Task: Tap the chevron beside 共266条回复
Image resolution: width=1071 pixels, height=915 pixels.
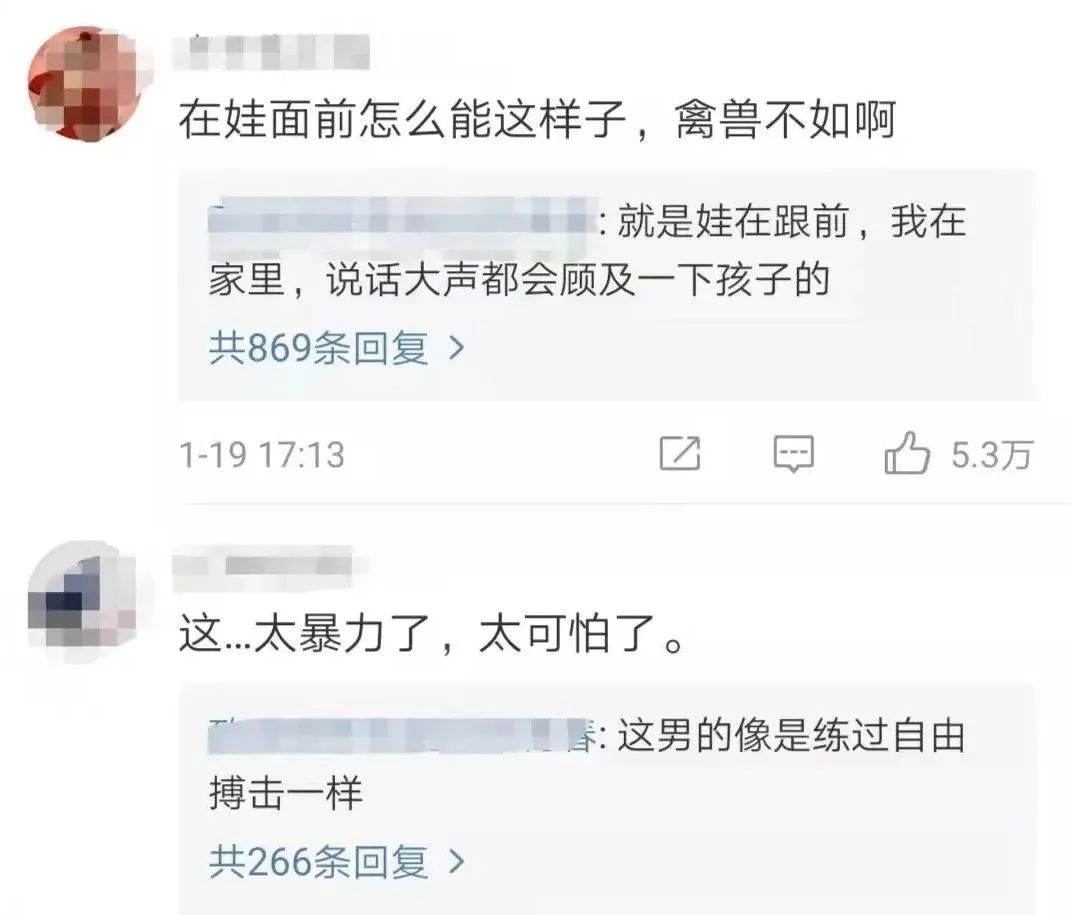Action: pos(456,862)
